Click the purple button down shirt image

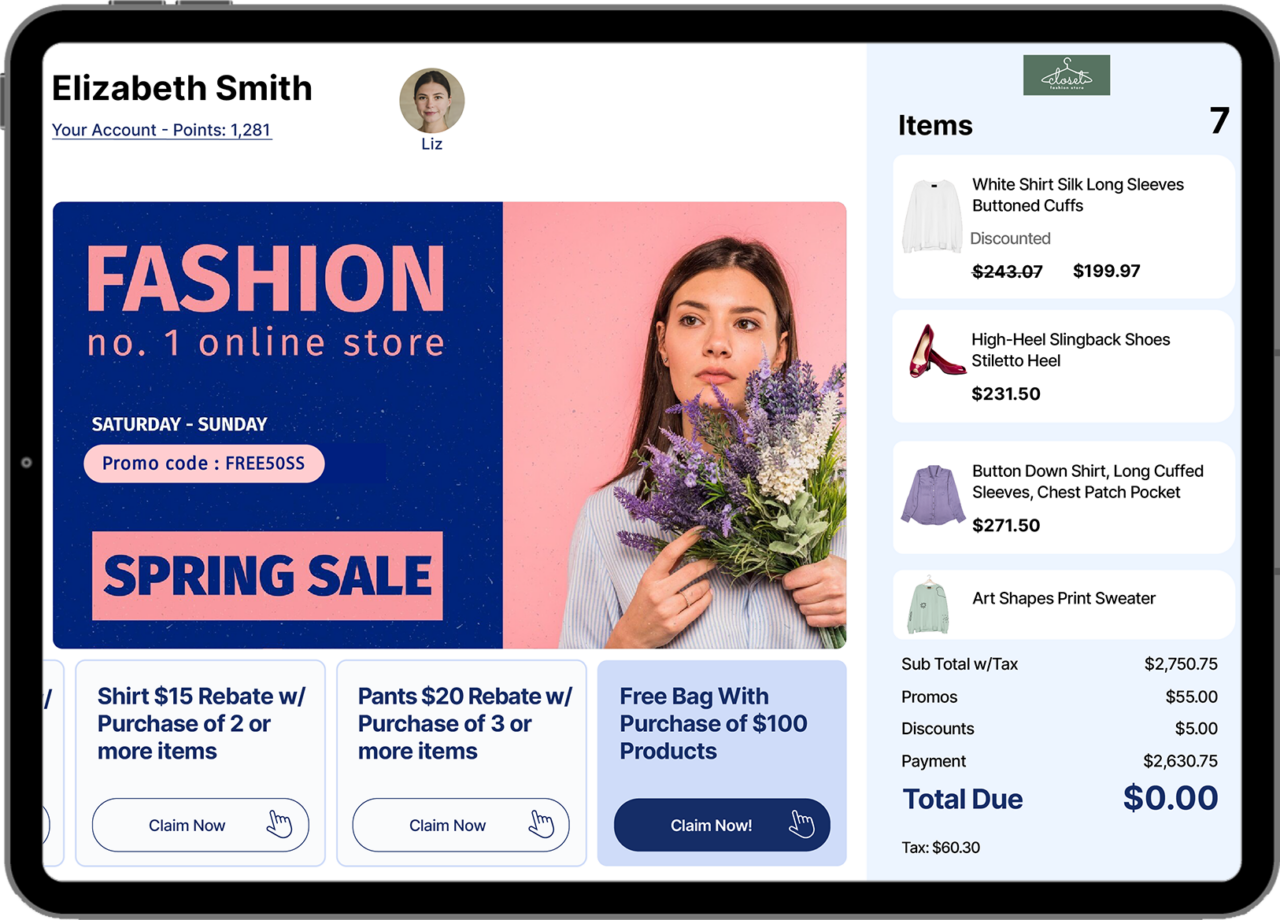click(x=933, y=495)
